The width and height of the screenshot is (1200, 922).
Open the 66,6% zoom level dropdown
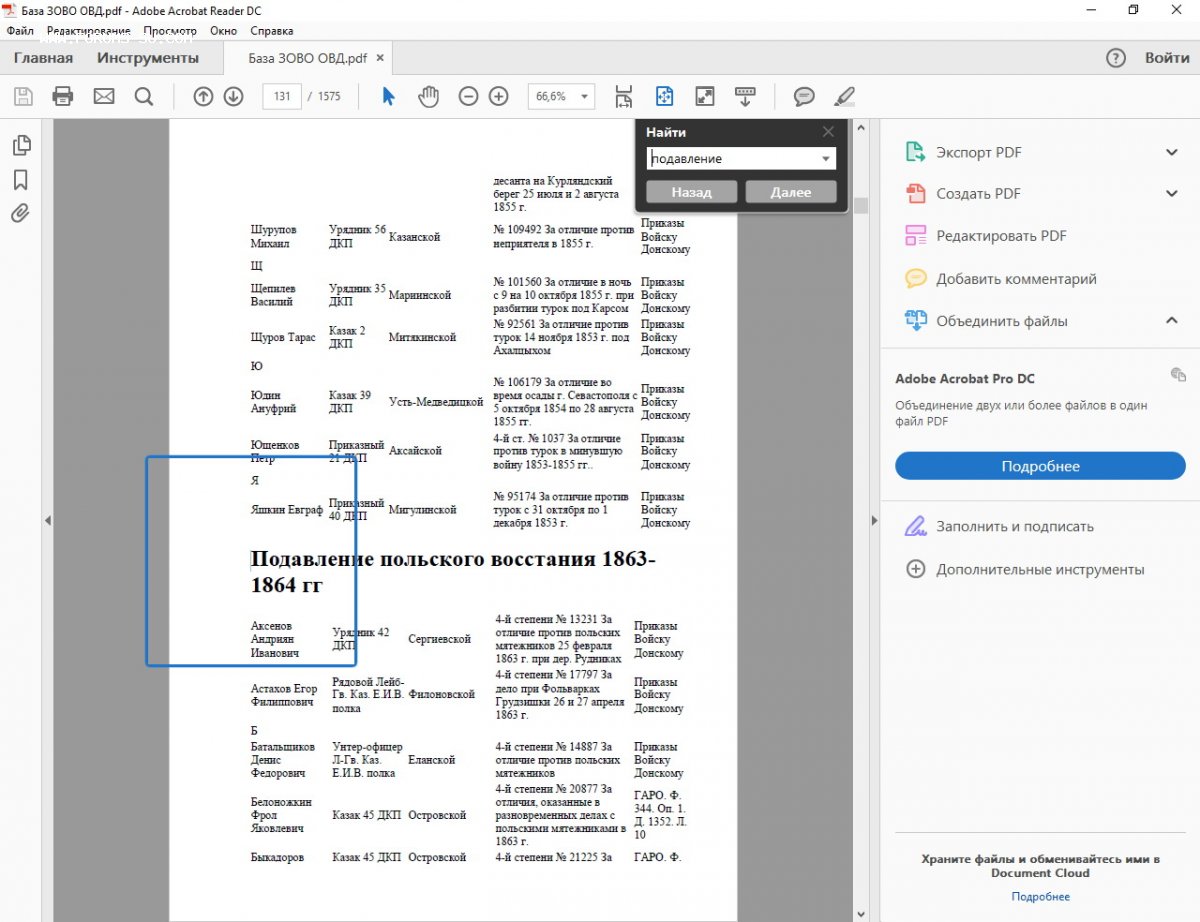pyautogui.click(x=584, y=97)
